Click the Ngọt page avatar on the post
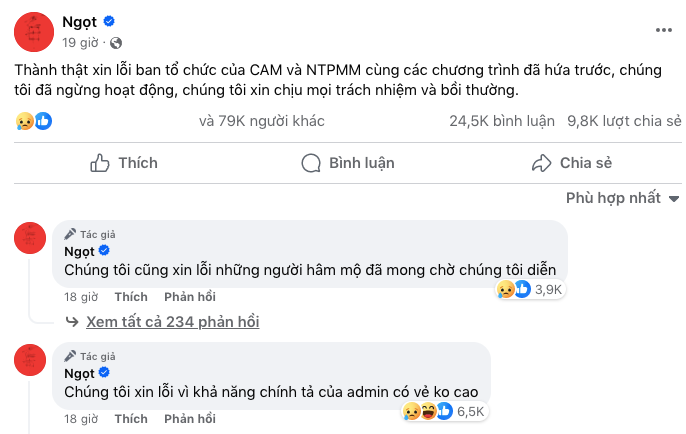This screenshot has width=686, height=434. (x=34, y=32)
